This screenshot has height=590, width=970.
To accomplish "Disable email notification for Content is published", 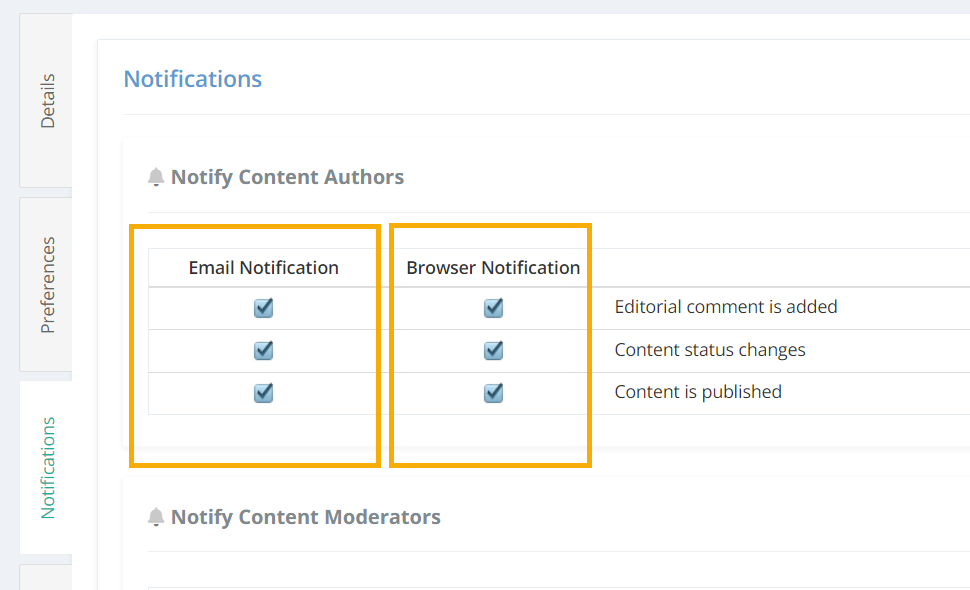I will tap(264, 392).
